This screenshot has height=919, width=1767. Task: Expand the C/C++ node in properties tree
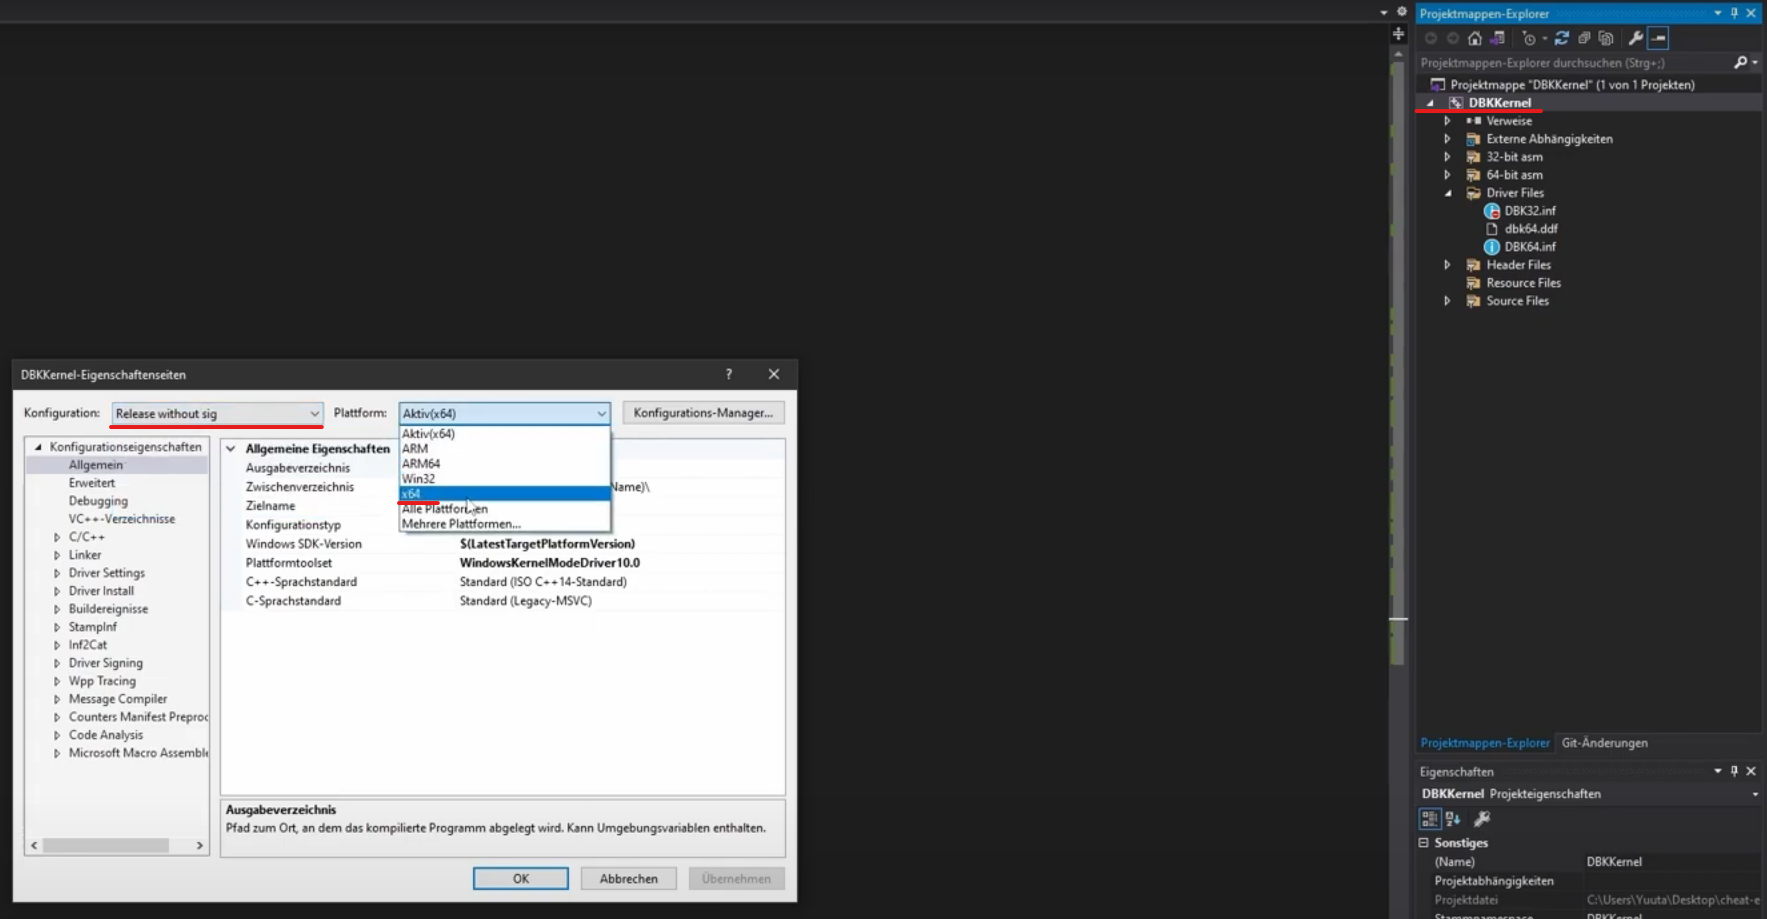coord(57,537)
